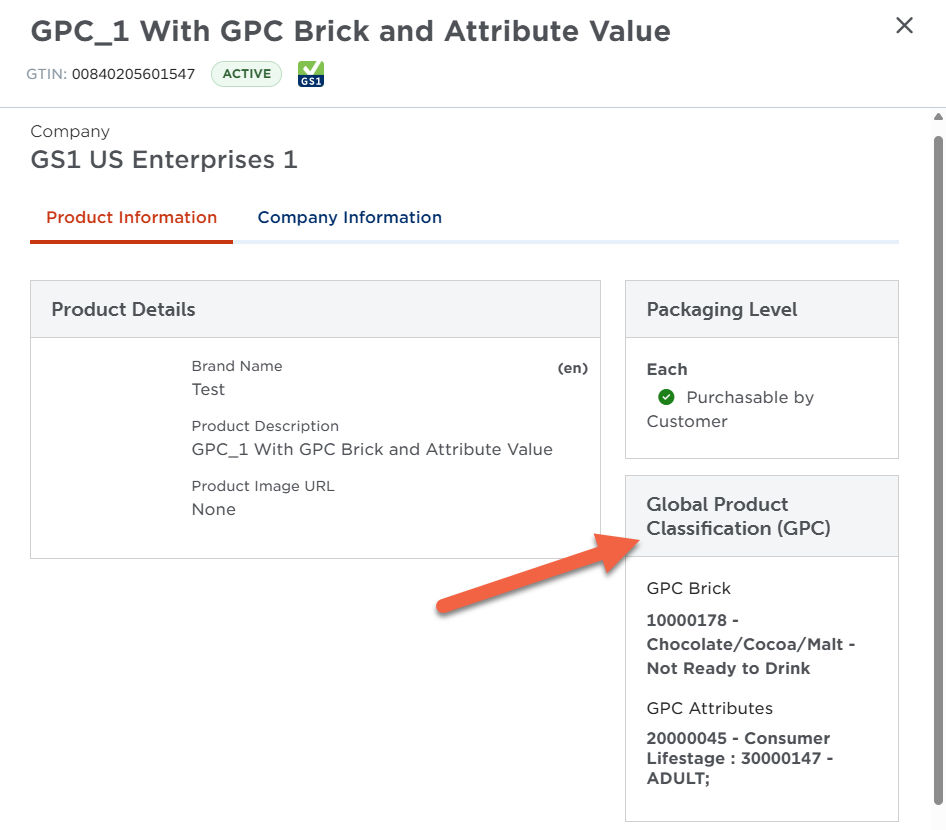
Task: Switch to the Company Information tab
Action: [x=349, y=218]
